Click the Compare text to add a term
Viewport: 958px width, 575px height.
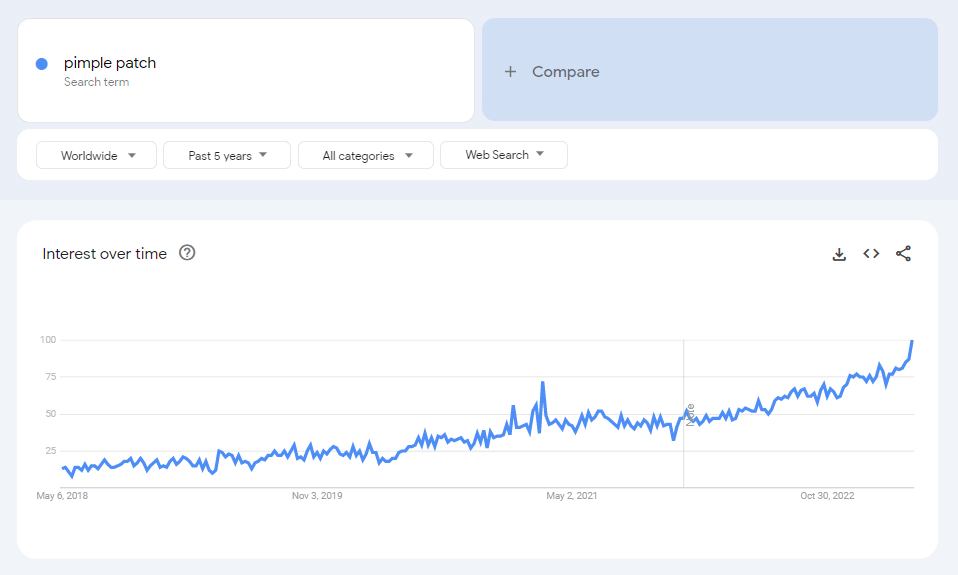point(565,72)
